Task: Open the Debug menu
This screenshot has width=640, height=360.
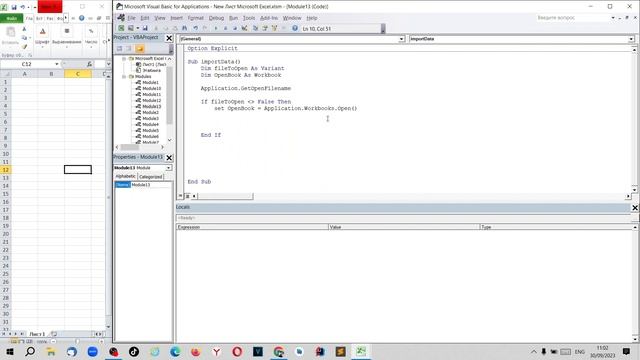Action: (216, 18)
